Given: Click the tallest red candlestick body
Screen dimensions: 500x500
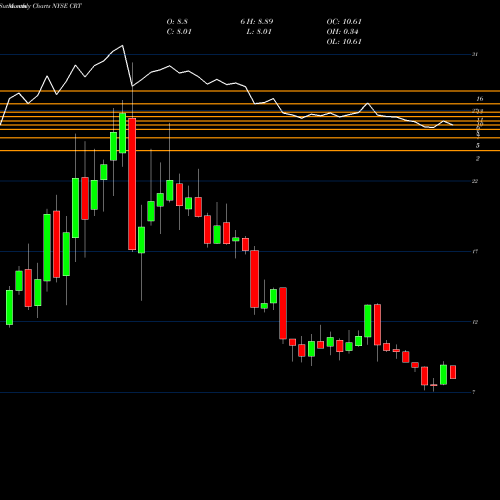Looking at the screenshot, I should click(x=132, y=184).
